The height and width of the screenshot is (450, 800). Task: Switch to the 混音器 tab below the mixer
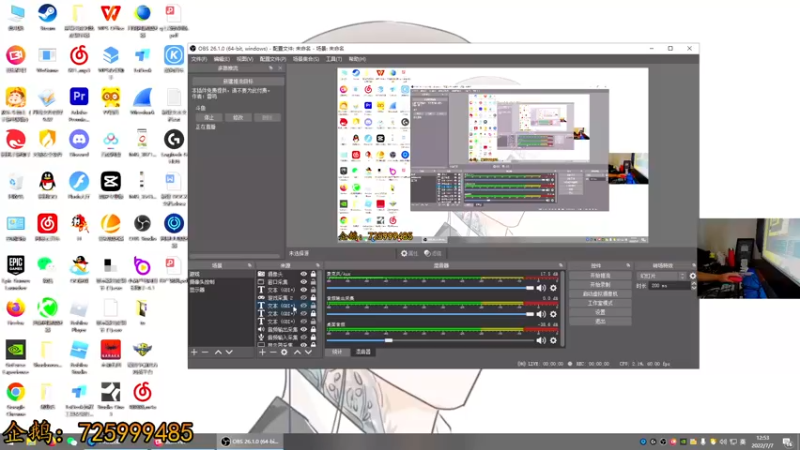(363, 352)
